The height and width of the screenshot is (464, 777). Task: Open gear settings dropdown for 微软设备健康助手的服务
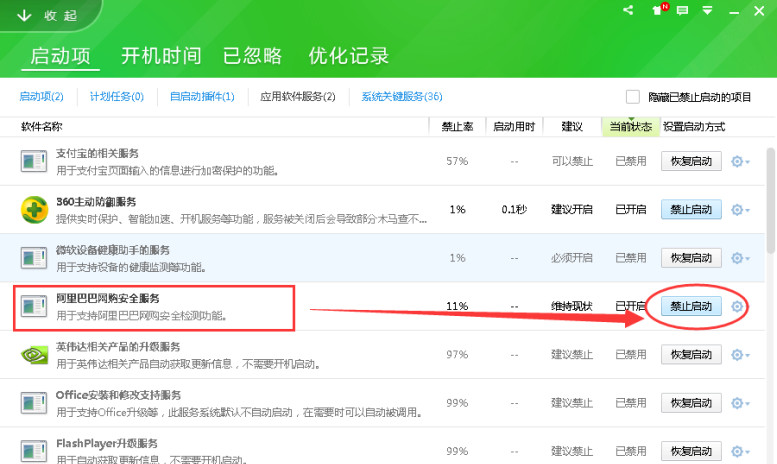tap(740, 258)
